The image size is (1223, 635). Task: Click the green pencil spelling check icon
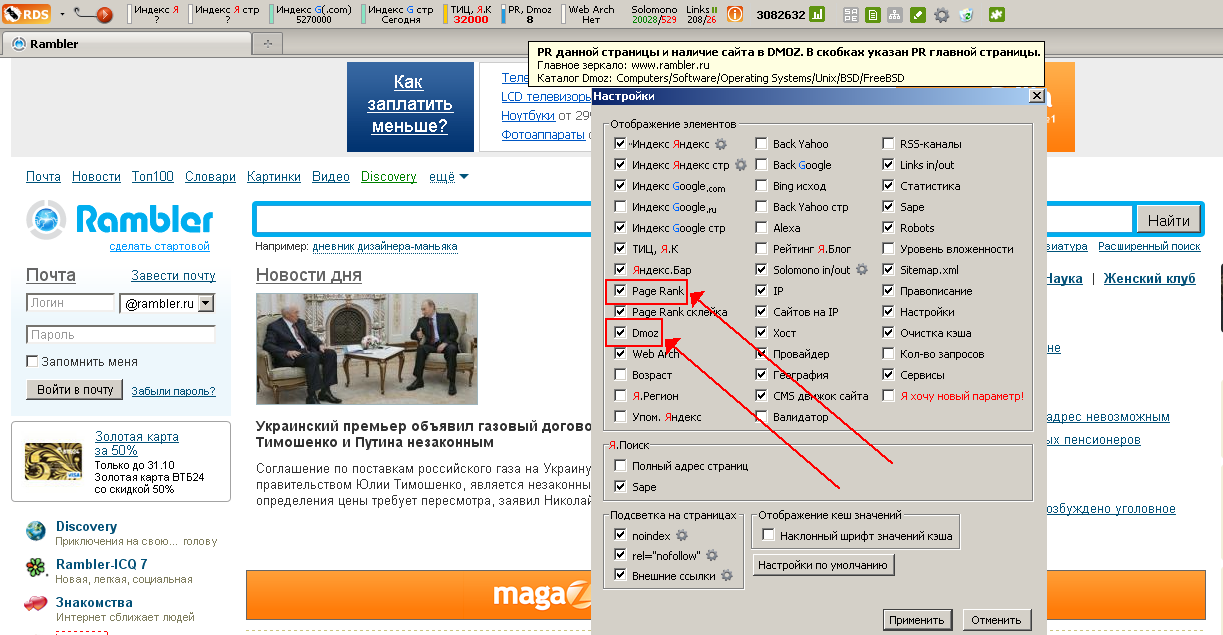pos(919,15)
